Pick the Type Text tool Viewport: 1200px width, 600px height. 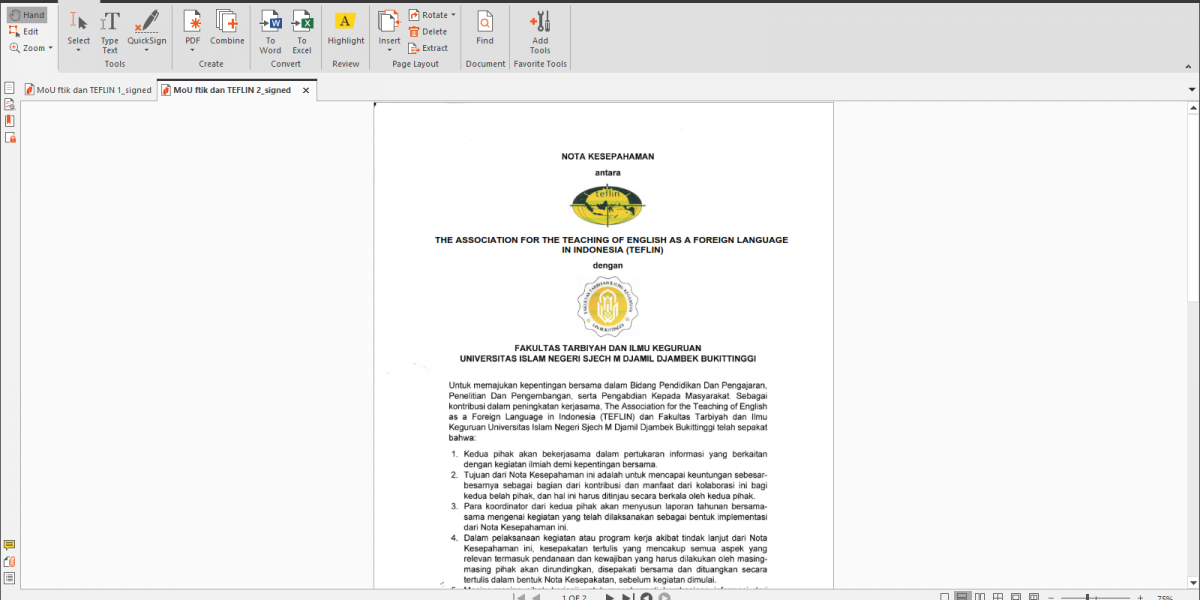coord(110,33)
